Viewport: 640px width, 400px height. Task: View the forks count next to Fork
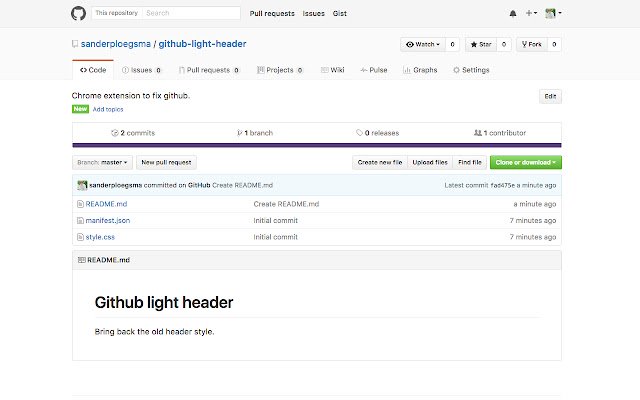(x=554, y=44)
